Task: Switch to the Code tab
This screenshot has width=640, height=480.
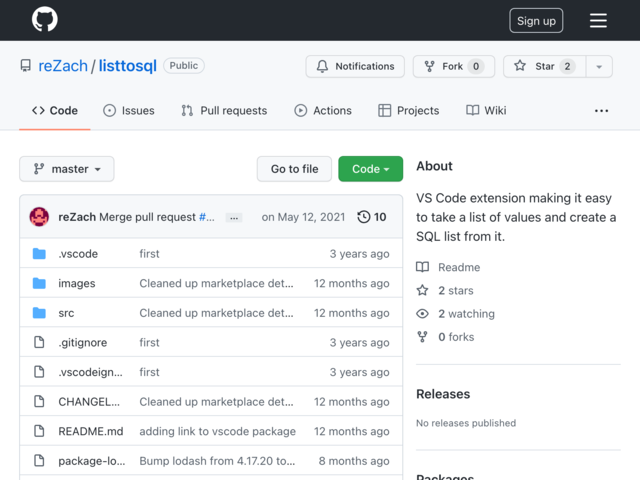Action: point(55,111)
